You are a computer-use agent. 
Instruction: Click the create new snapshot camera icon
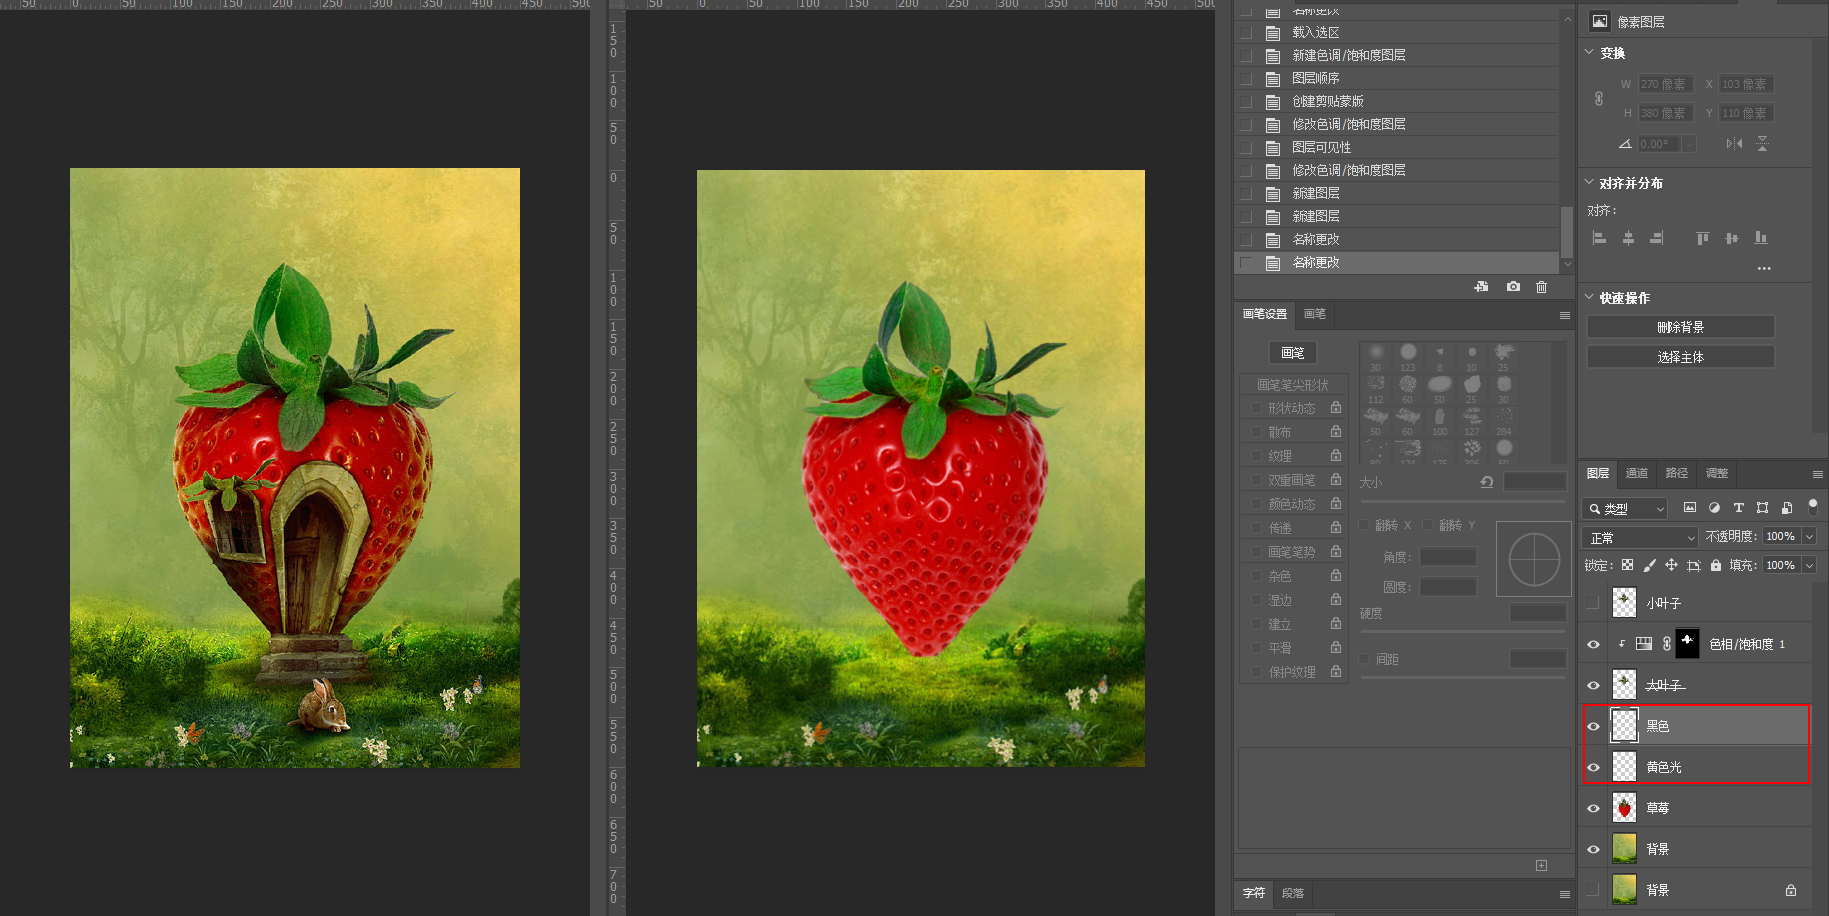click(1513, 287)
